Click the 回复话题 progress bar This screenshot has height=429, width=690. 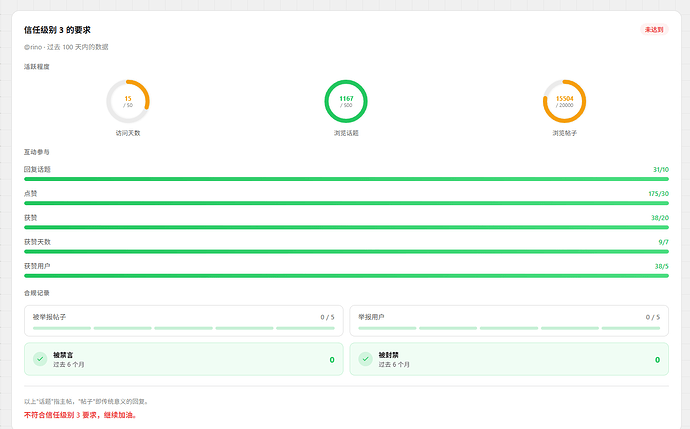[x=346, y=179]
